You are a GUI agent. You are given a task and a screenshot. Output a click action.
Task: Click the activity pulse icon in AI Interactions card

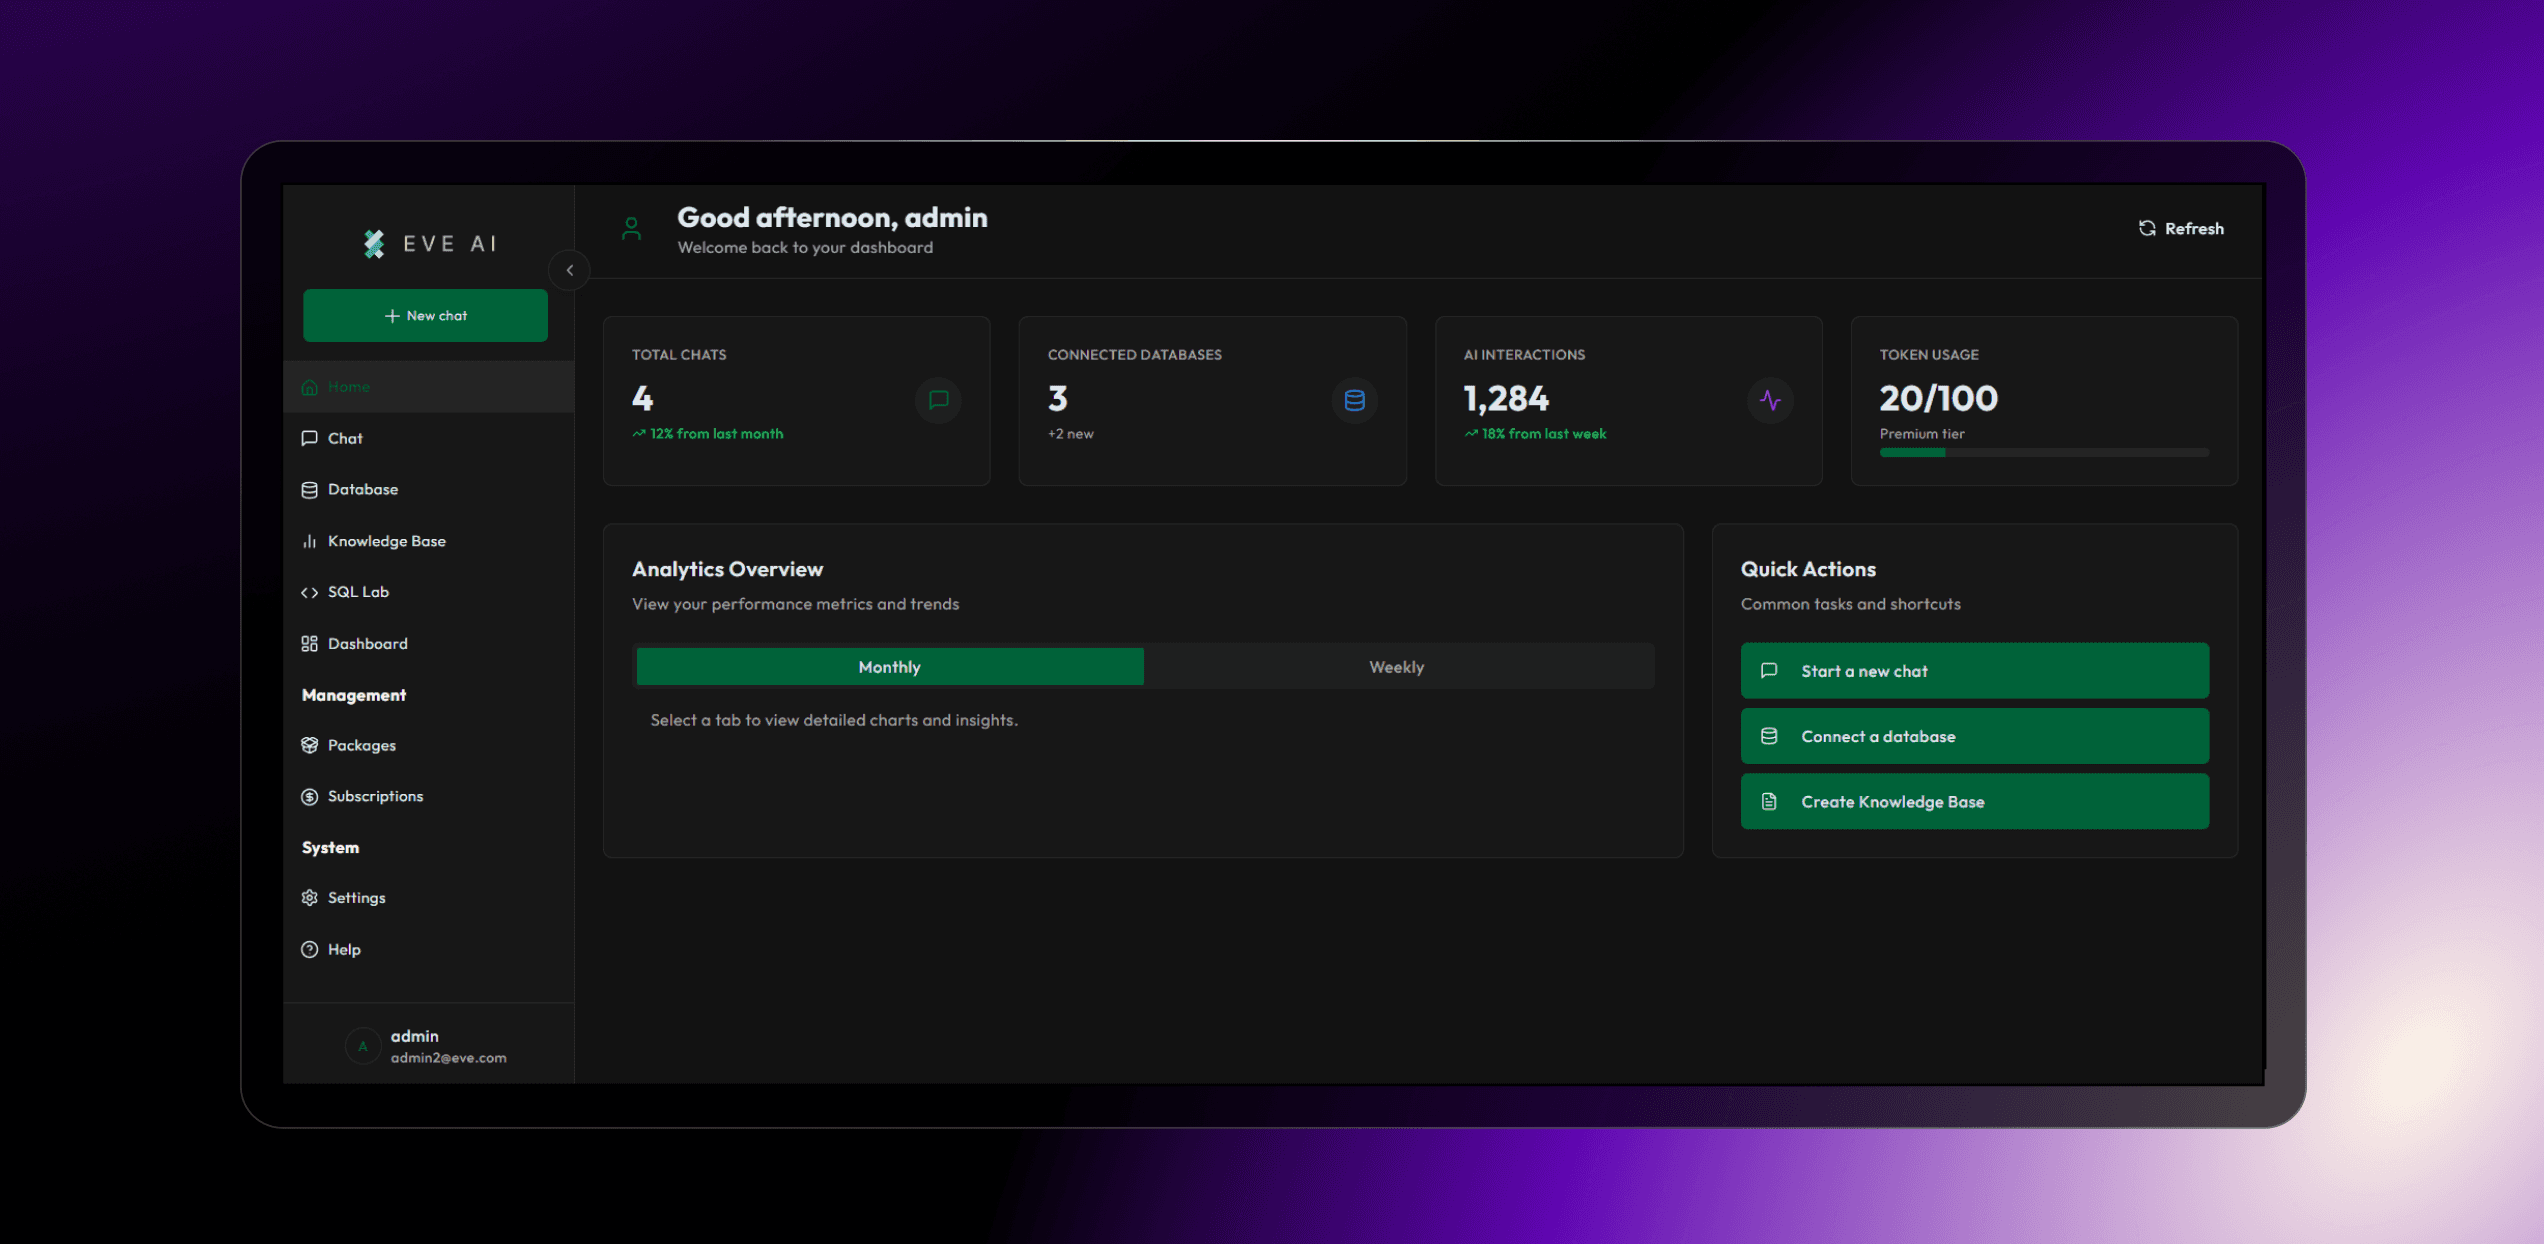(x=1770, y=401)
